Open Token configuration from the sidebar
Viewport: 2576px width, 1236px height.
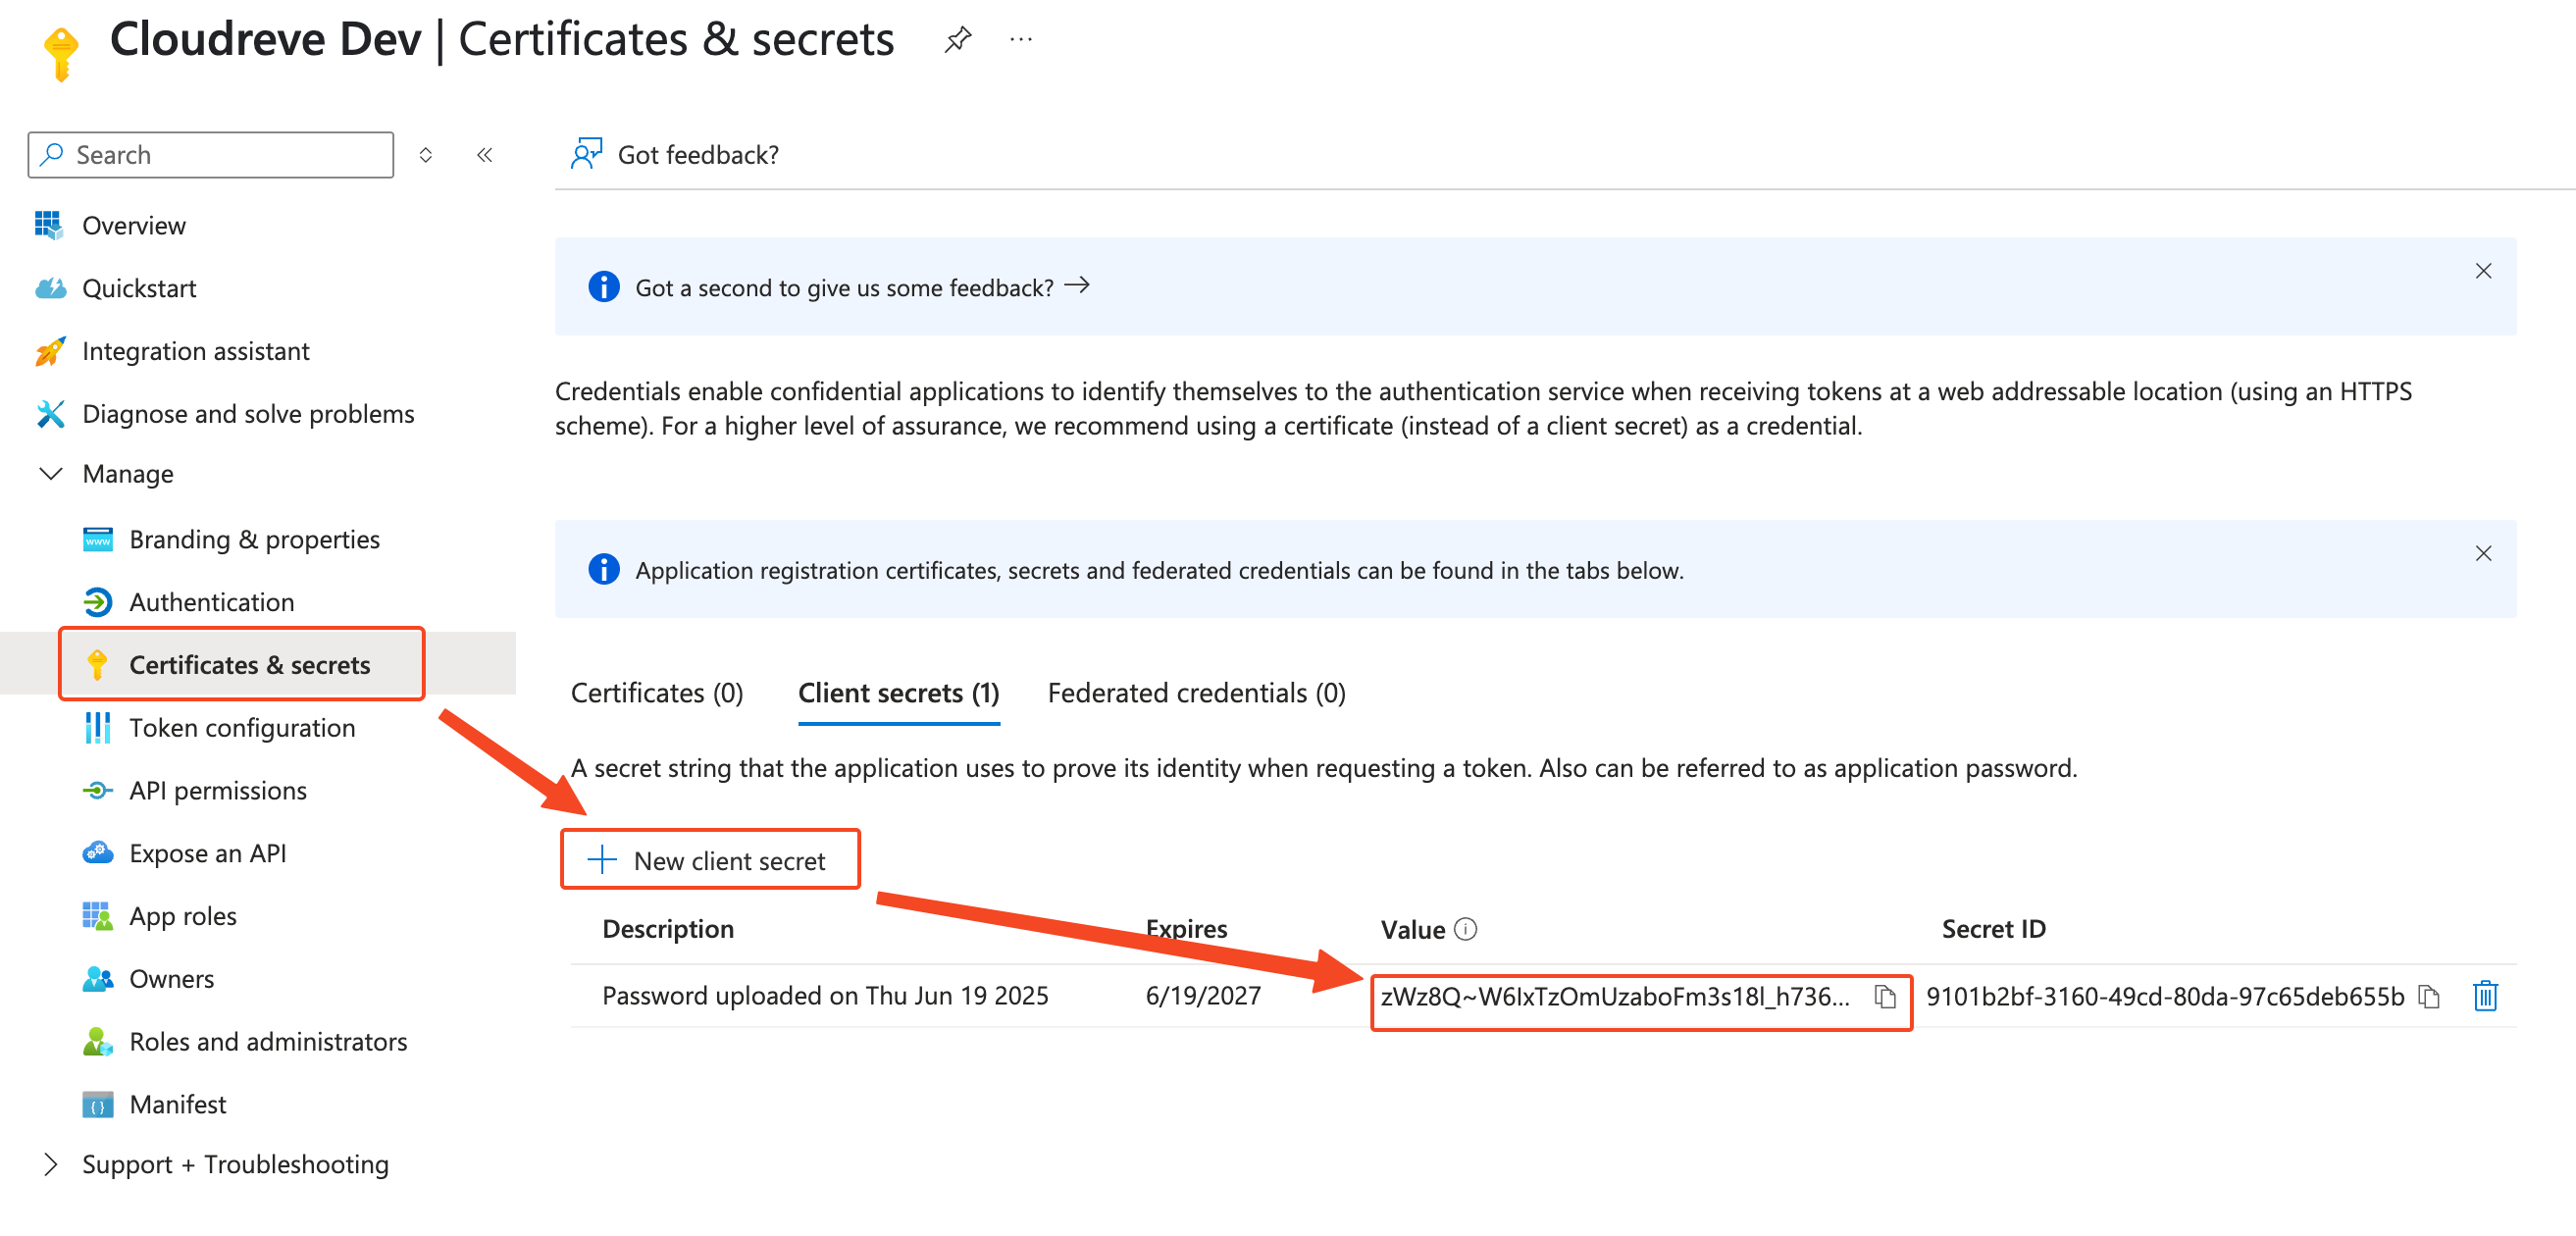point(242,727)
